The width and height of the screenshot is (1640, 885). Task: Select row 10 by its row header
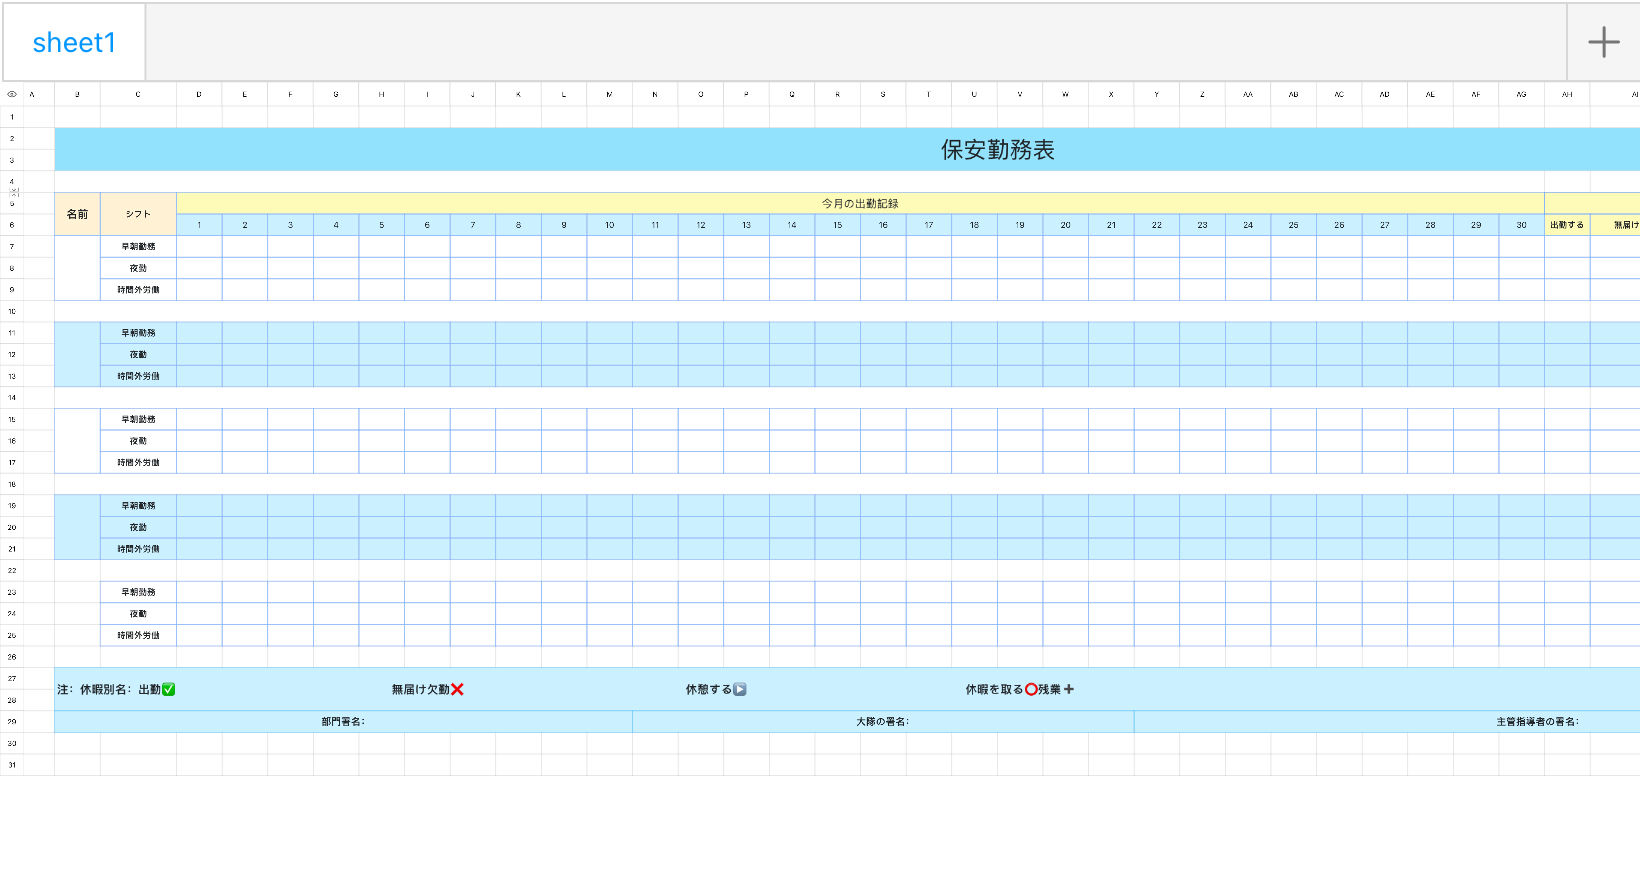[x=12, y=311]
